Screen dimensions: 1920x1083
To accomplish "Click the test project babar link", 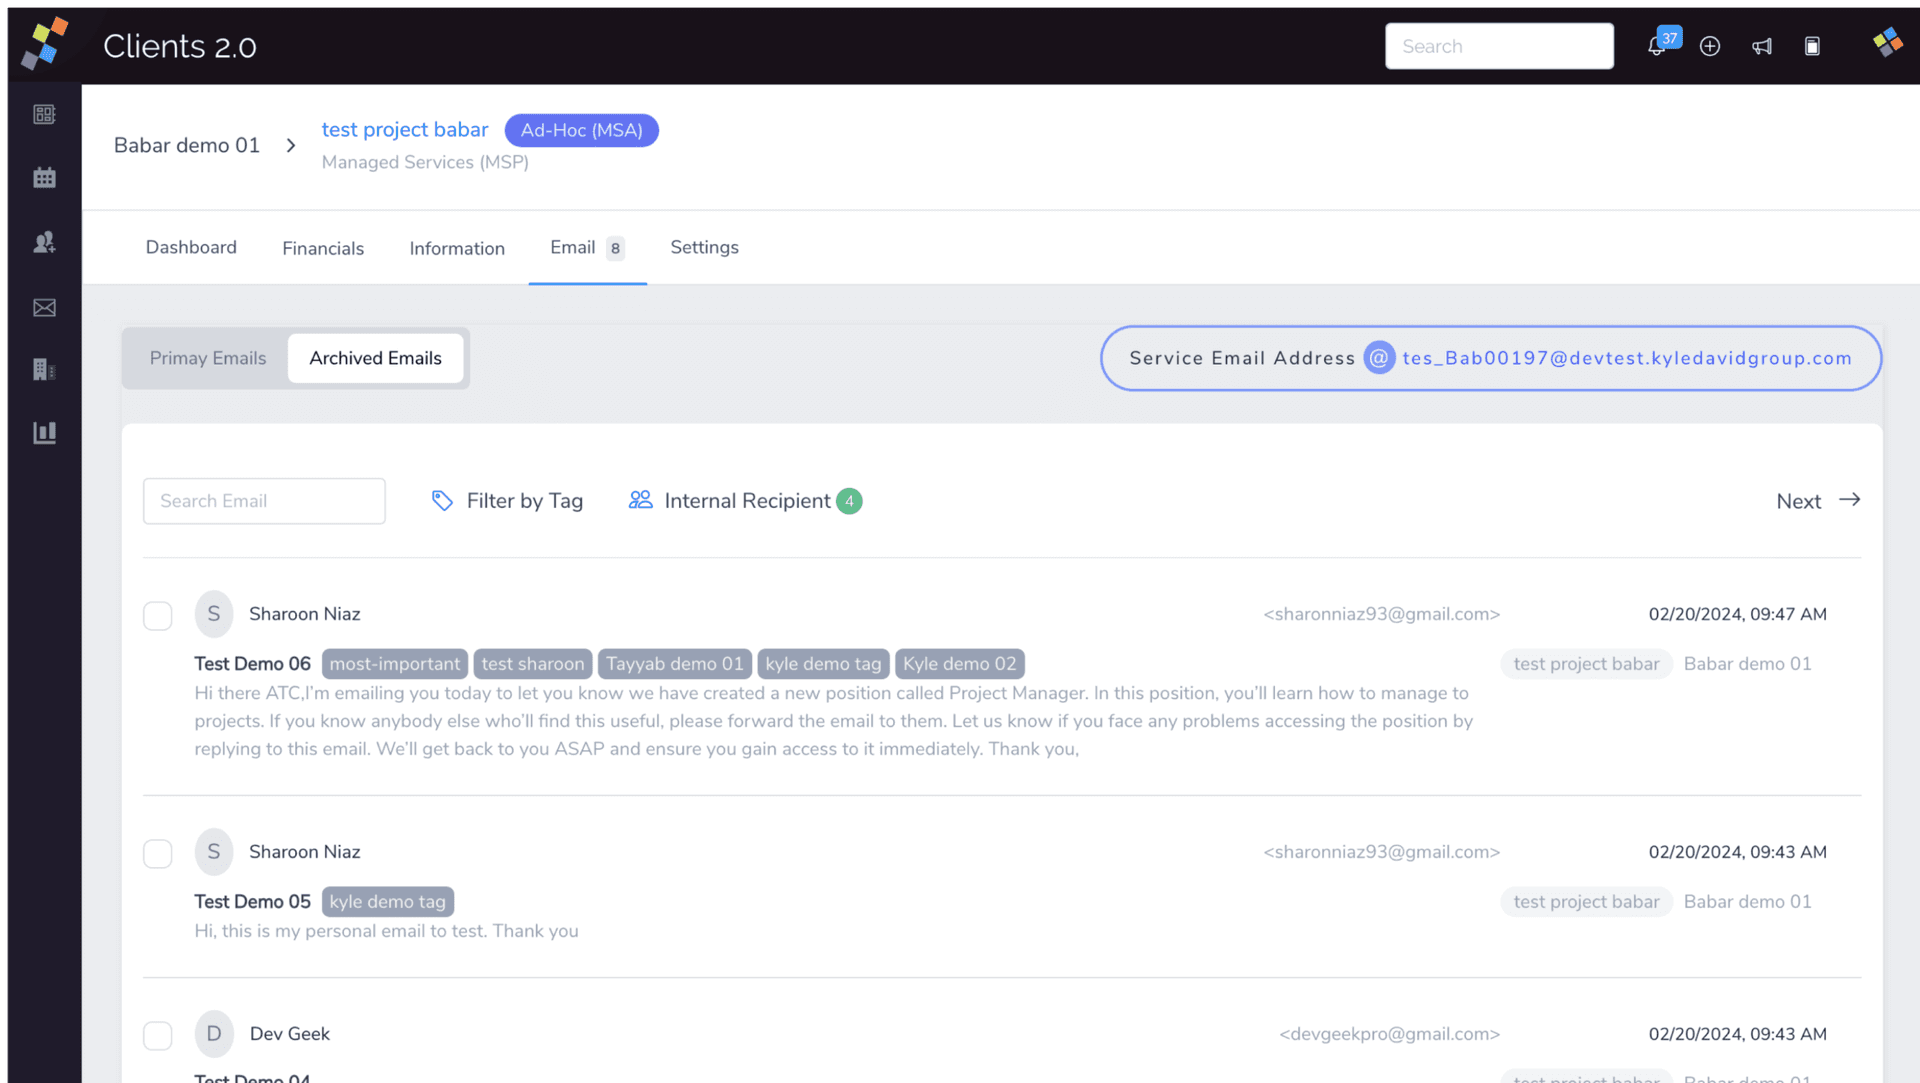I will pyautogui.click(x=405, y=130).
